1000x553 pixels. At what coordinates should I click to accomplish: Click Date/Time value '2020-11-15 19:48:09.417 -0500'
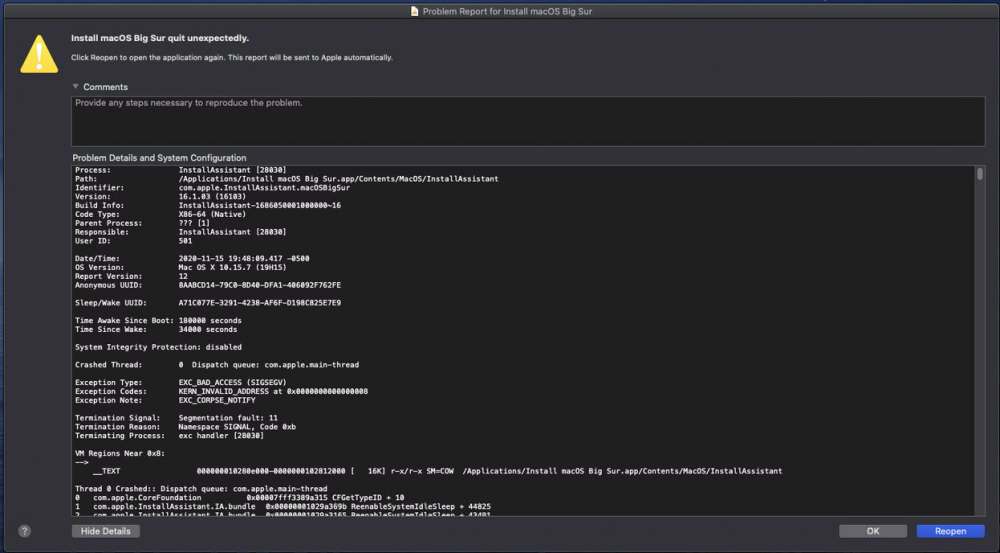click(x=244, y=259)
